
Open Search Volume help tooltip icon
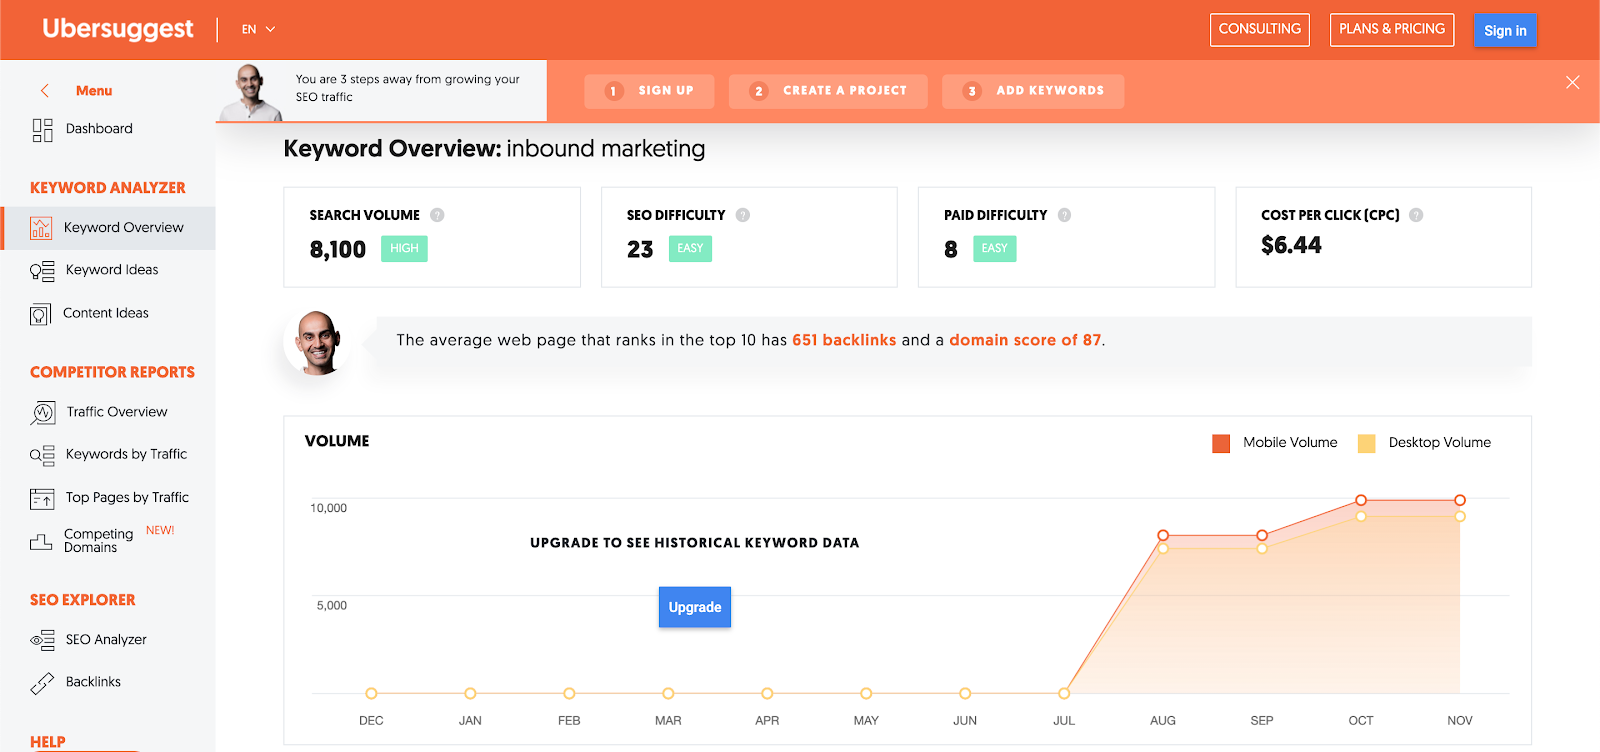coord(437,215)
